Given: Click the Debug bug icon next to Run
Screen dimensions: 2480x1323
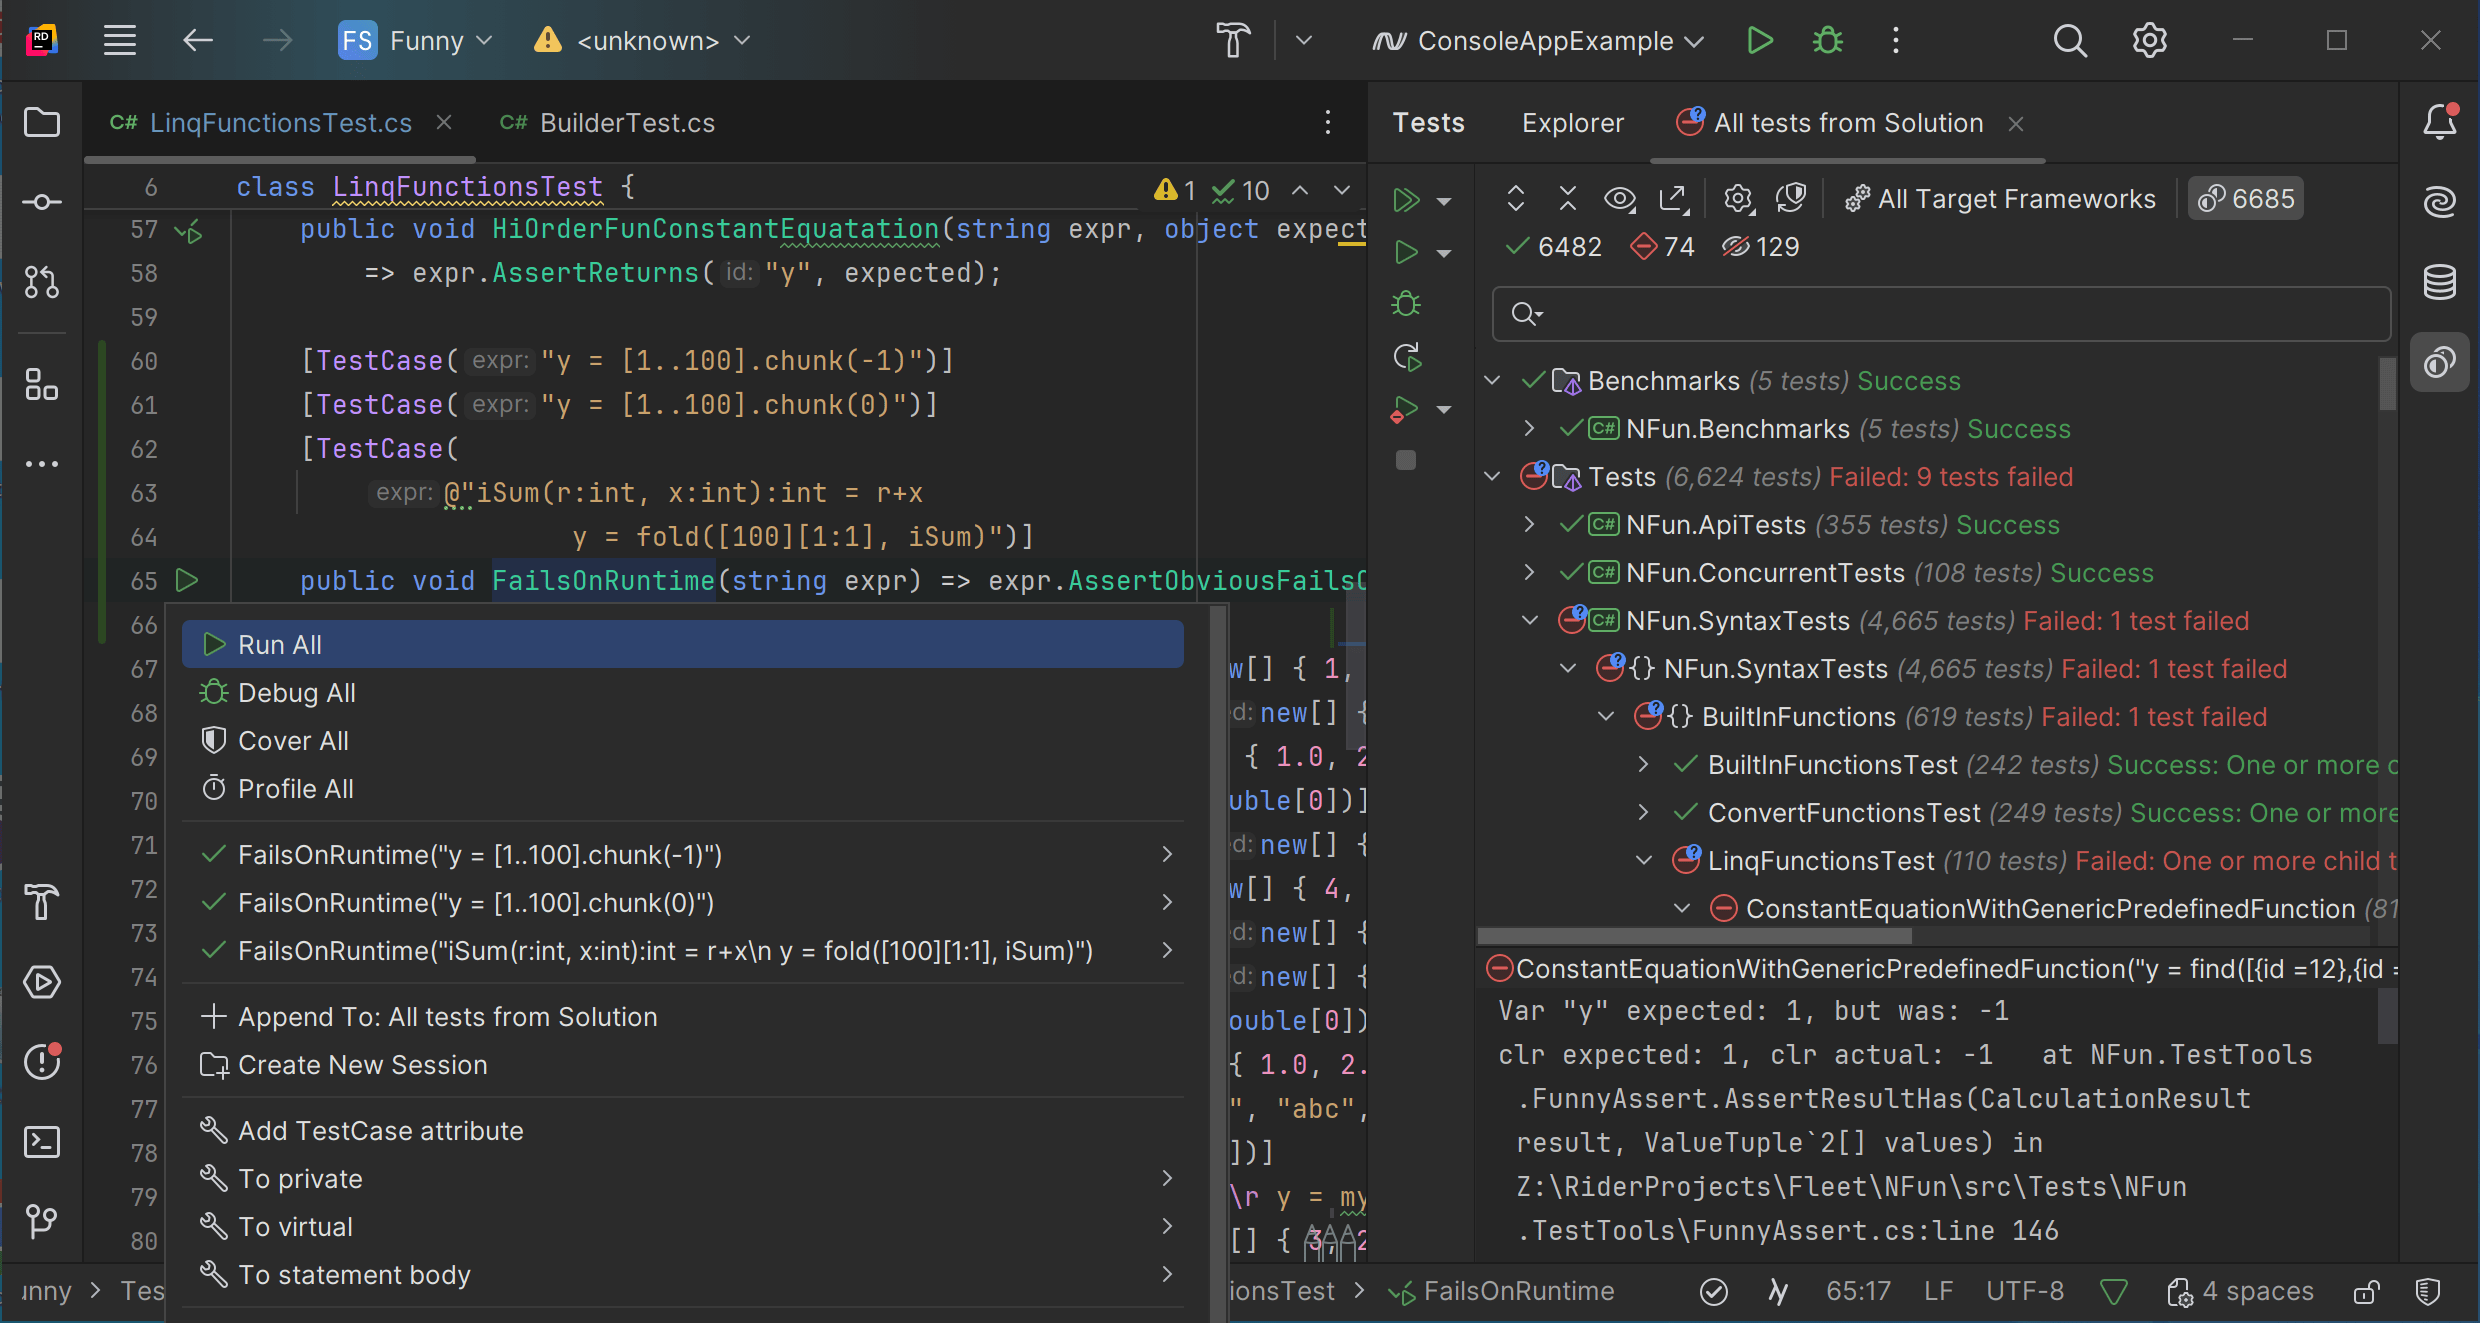Looking at the screenshot, I should click(1828, 41).
